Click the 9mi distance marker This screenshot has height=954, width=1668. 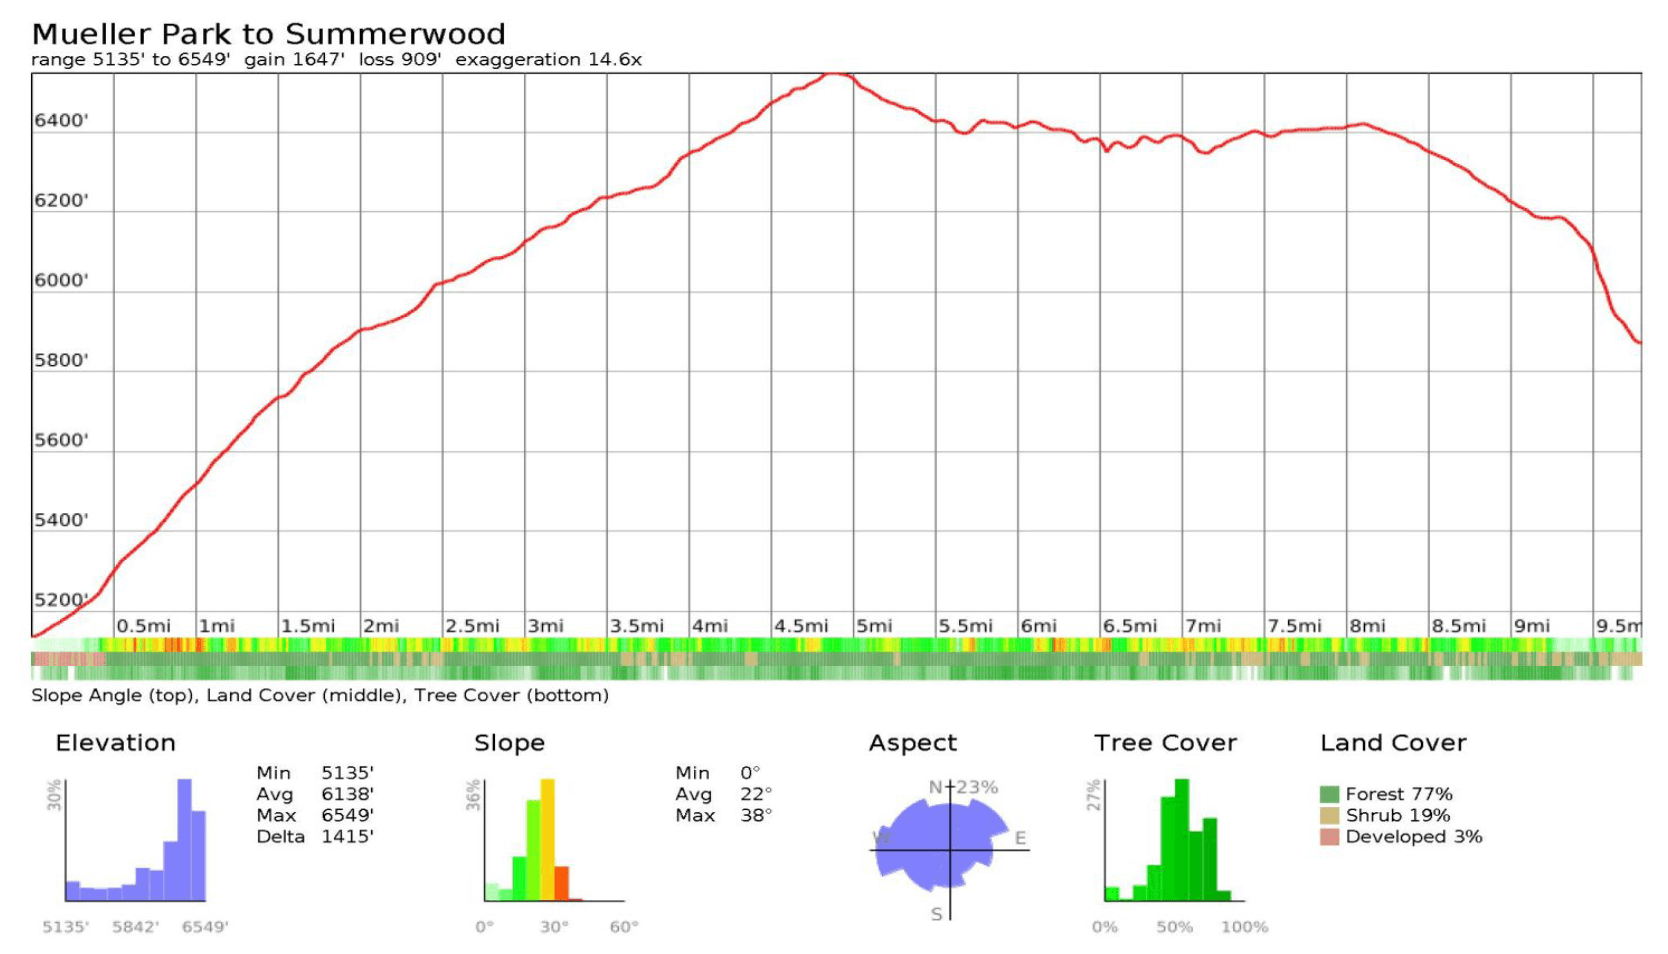click(x=1531, y=626)
